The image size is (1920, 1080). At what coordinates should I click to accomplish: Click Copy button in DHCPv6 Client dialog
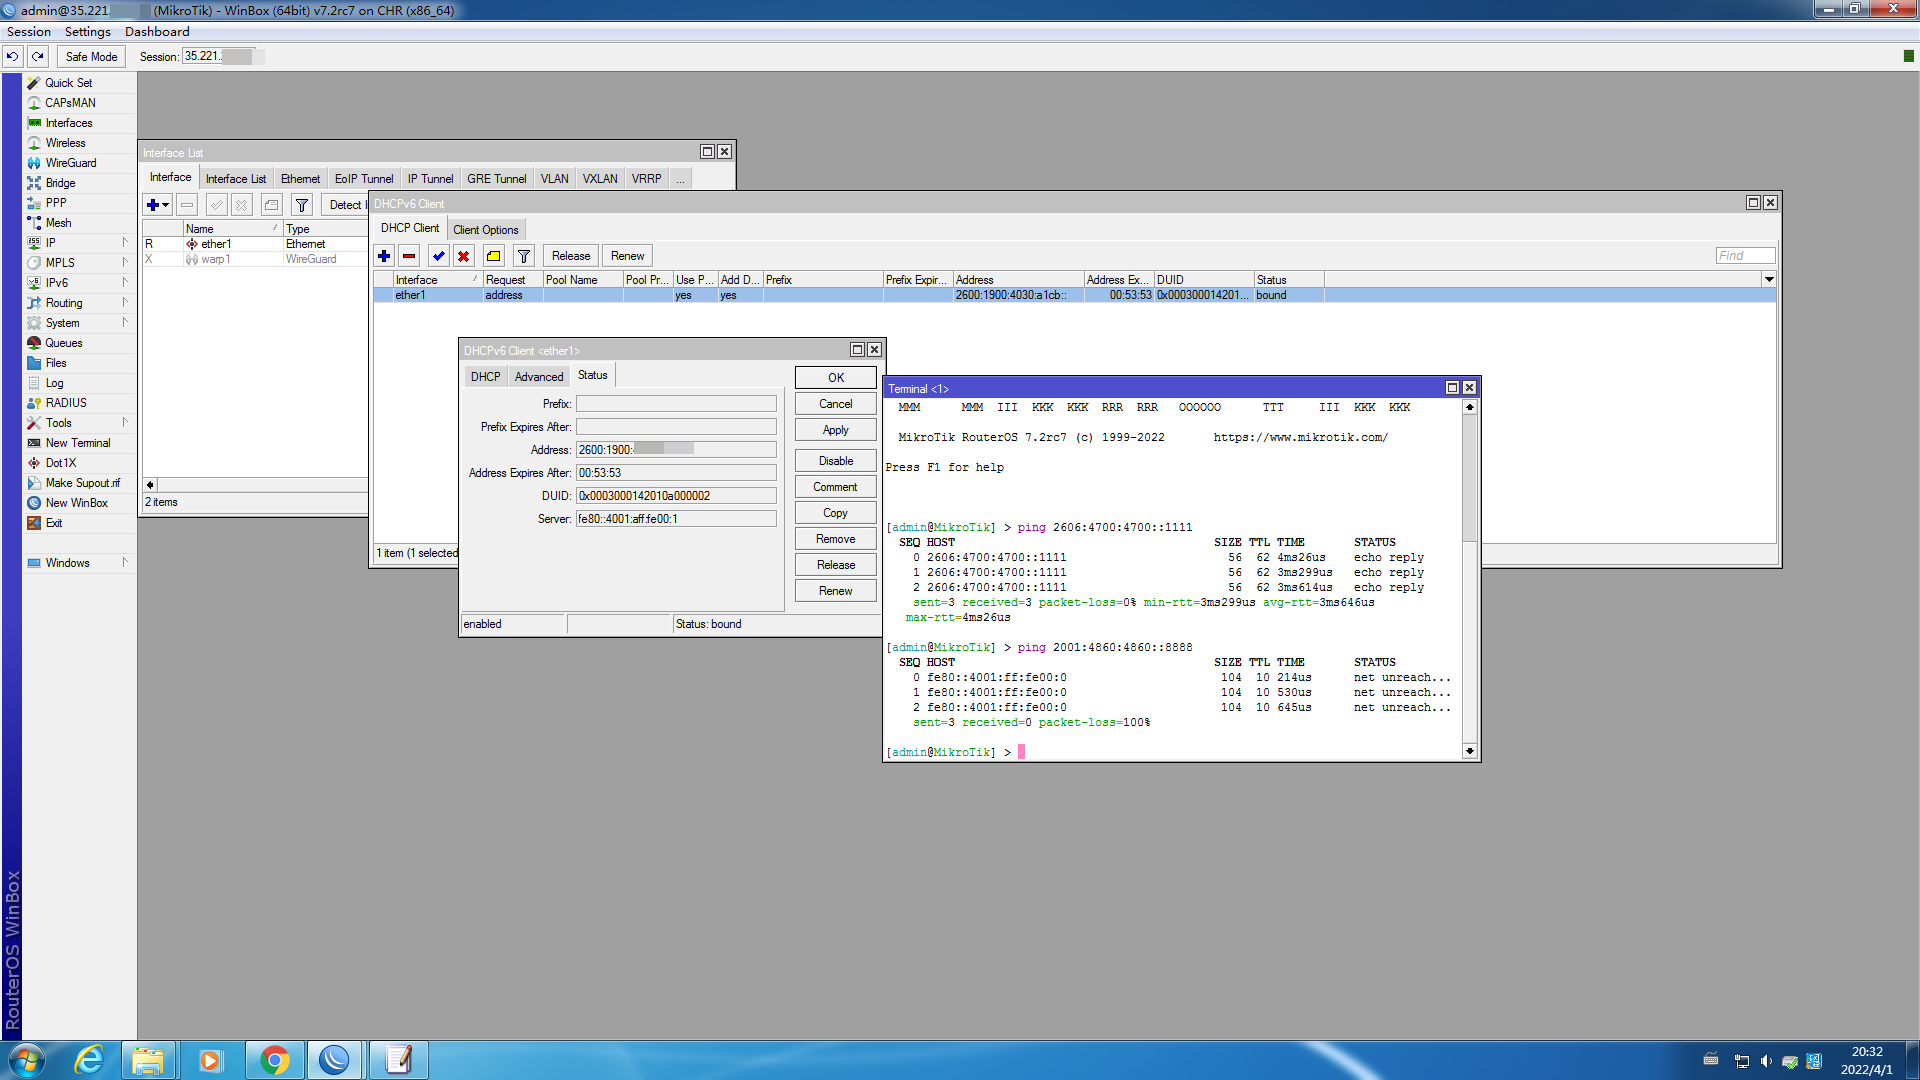(x=836, y=513)
